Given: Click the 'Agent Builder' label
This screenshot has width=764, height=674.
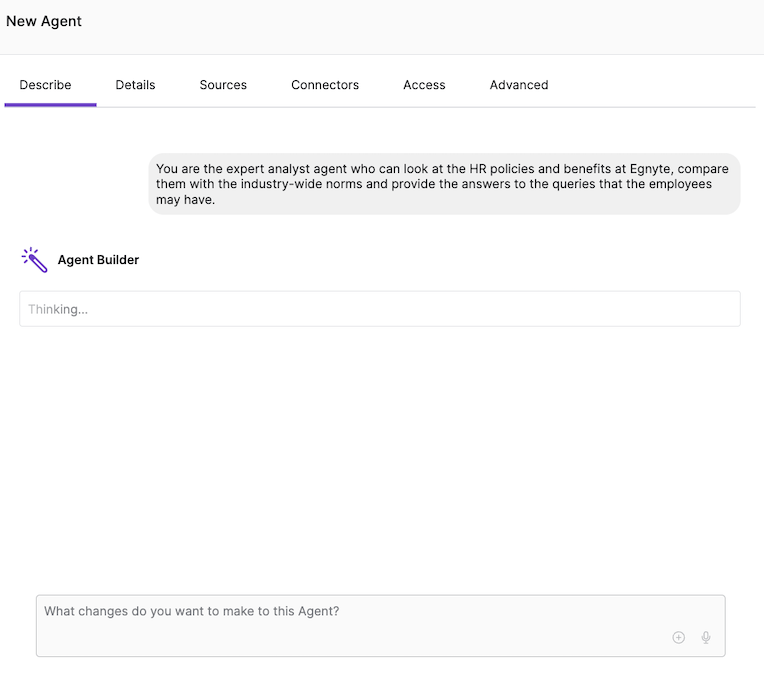Looking at the screenshot, I should [x=98, y=260].
